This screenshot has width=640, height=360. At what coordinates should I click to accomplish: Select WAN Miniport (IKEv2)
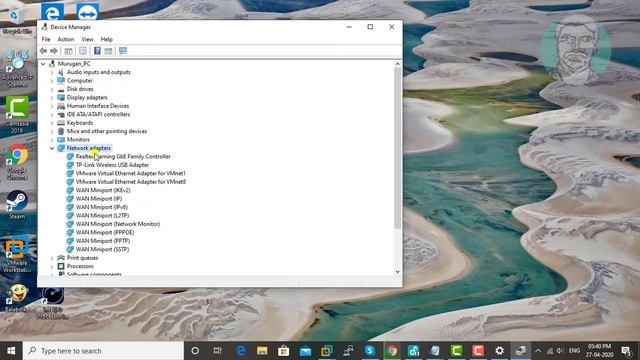[103, 190]
